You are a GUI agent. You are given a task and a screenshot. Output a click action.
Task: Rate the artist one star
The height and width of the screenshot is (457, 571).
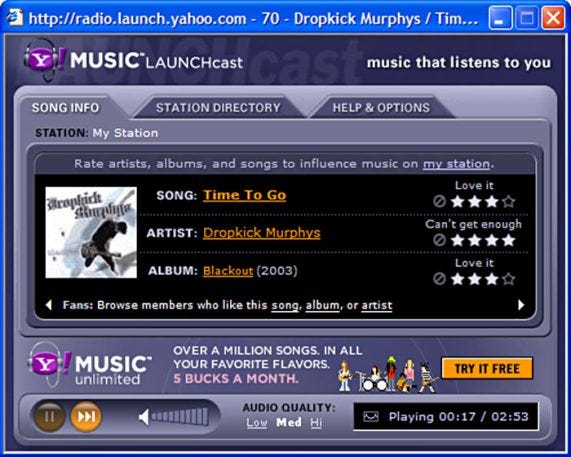(x=457, y=240)
